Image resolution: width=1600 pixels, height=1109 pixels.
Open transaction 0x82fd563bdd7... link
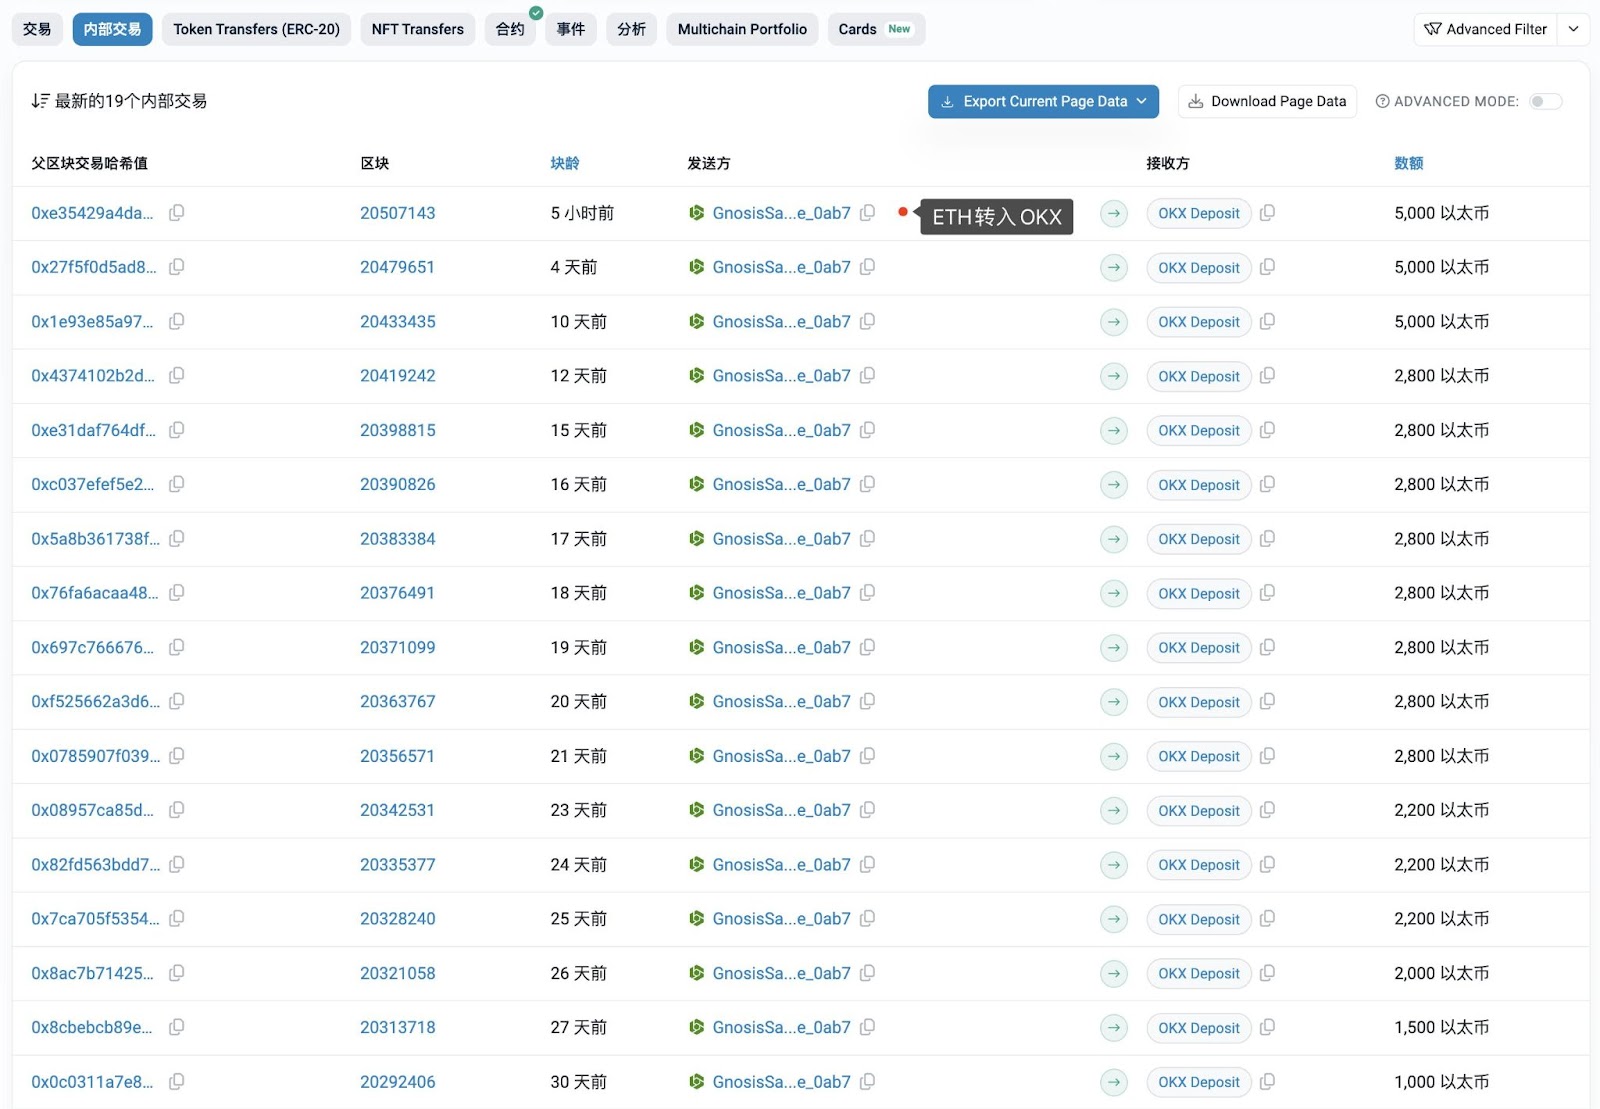click(96, 864)
